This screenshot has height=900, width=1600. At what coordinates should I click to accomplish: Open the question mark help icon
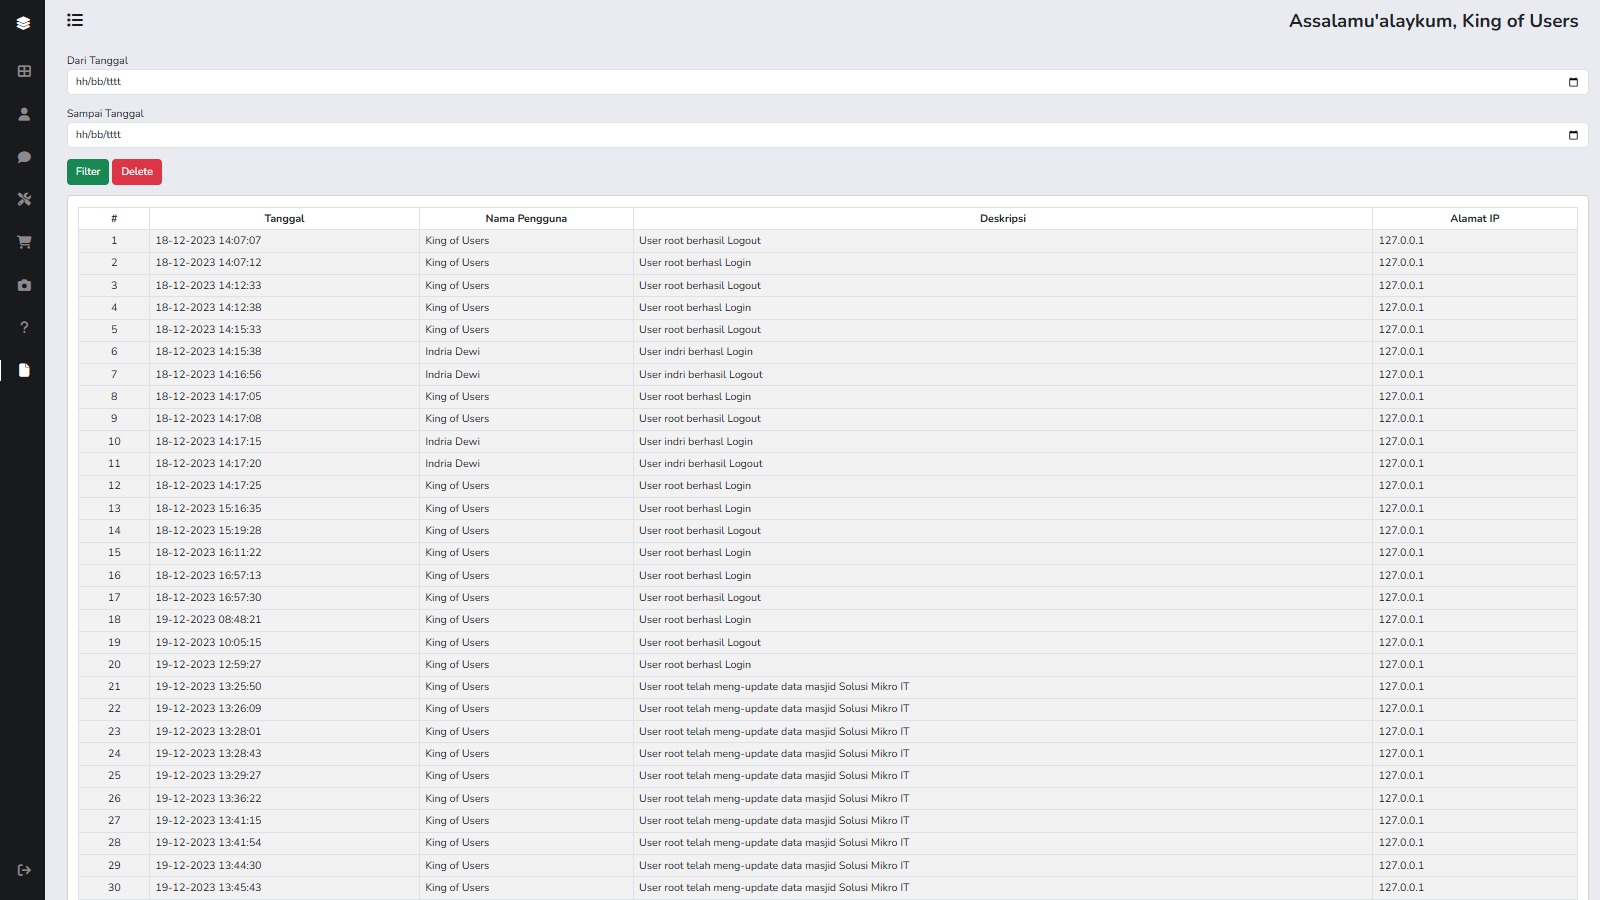[x=24, y=328]
